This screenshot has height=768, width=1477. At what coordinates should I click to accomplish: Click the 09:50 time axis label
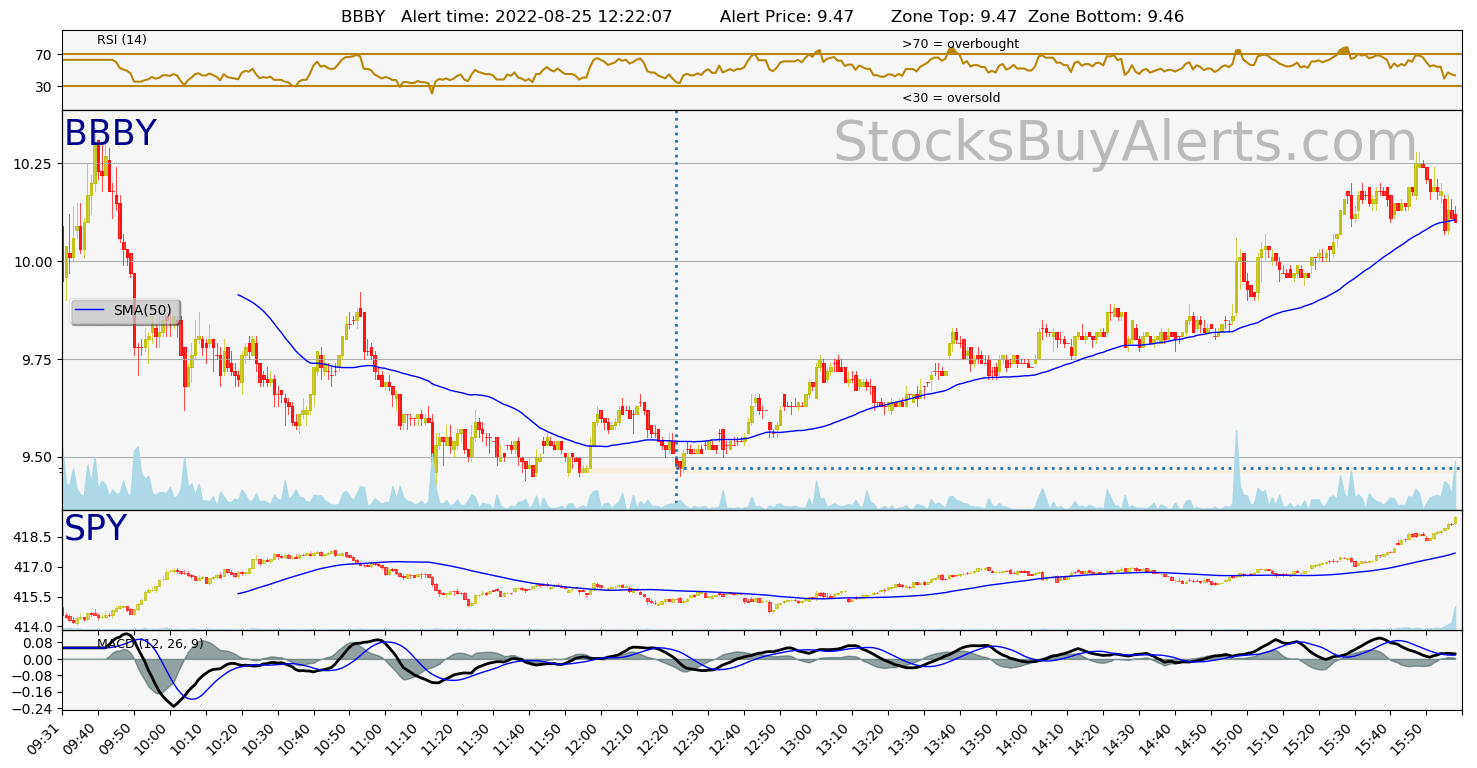(x=117, y=738)
